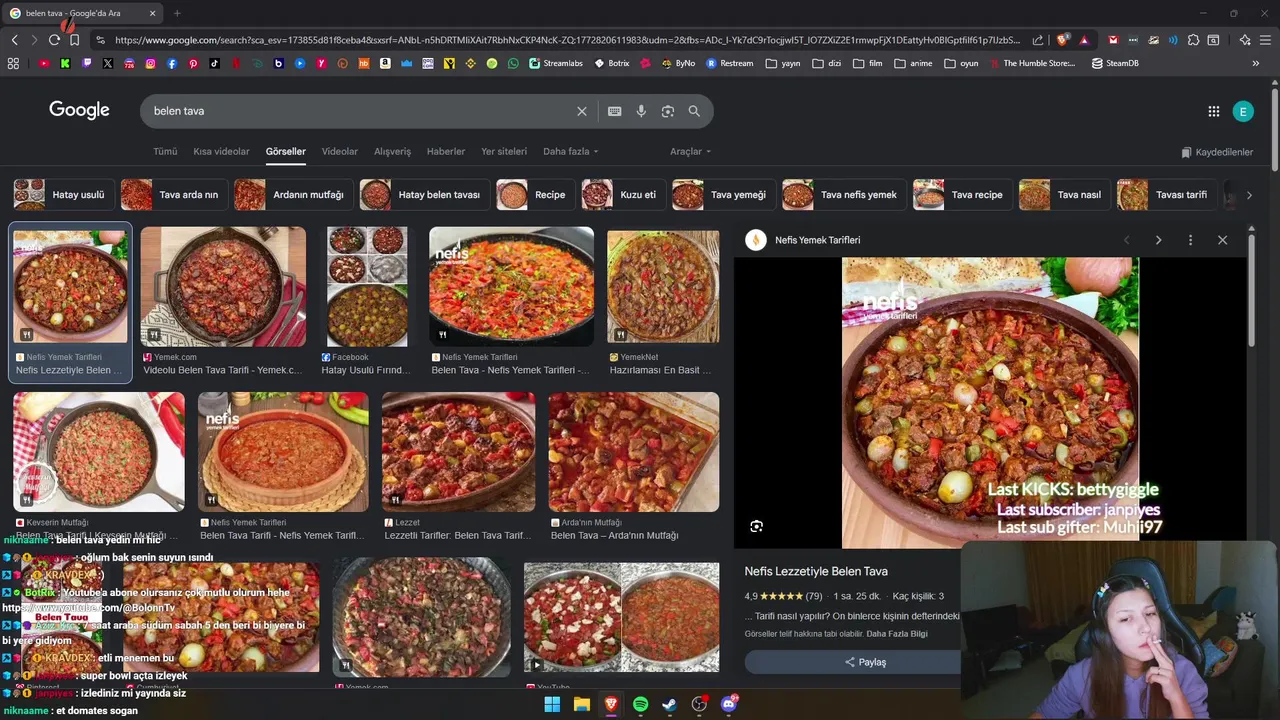1280x720 pixels.
Task: Click the Google logo
Action: pos(79,110)
